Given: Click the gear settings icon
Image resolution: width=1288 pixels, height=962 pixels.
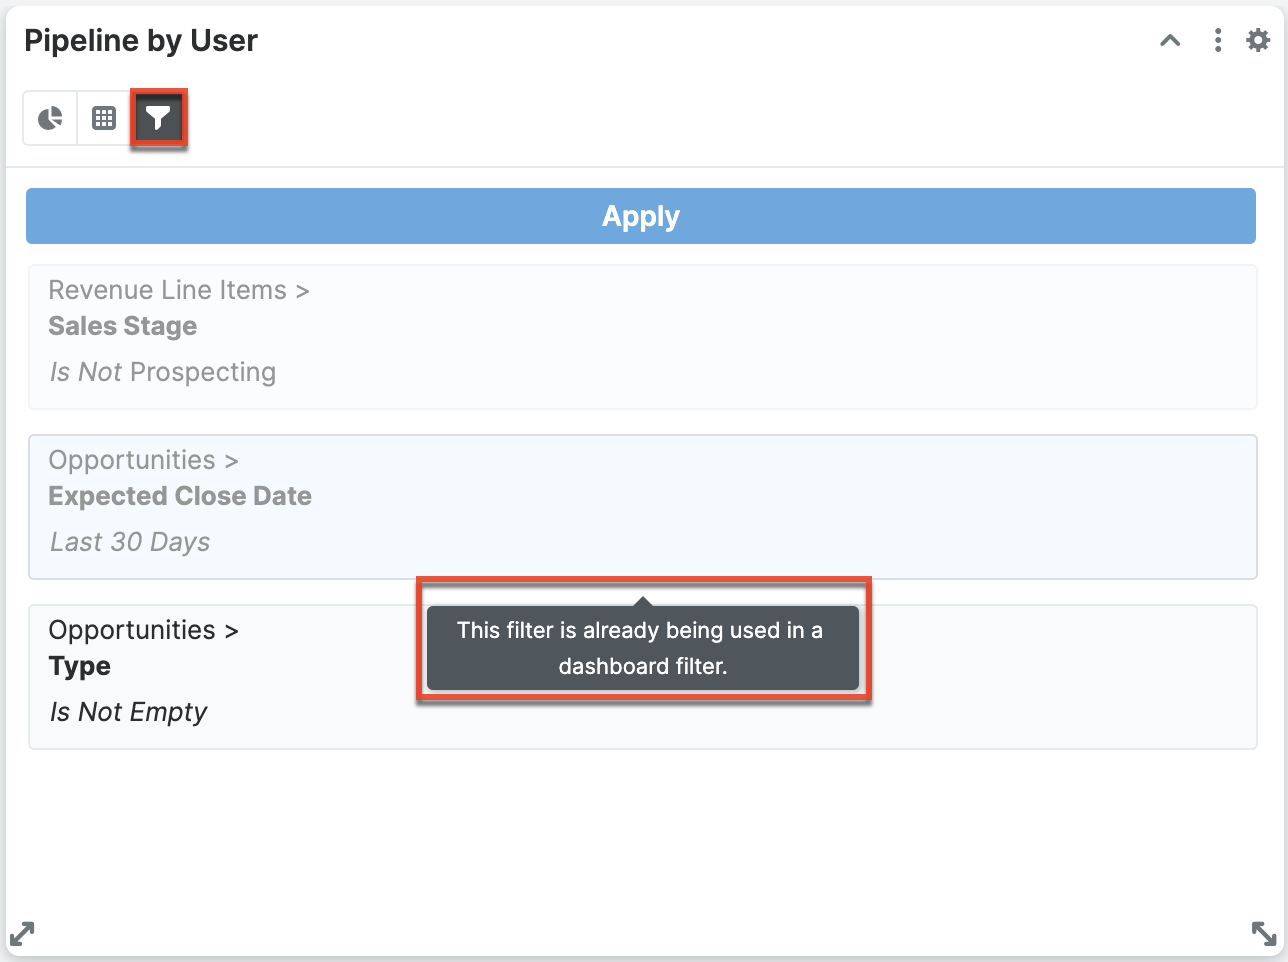Looking at the screenshot, I should pyautogui.click(x=1257, y=41).
